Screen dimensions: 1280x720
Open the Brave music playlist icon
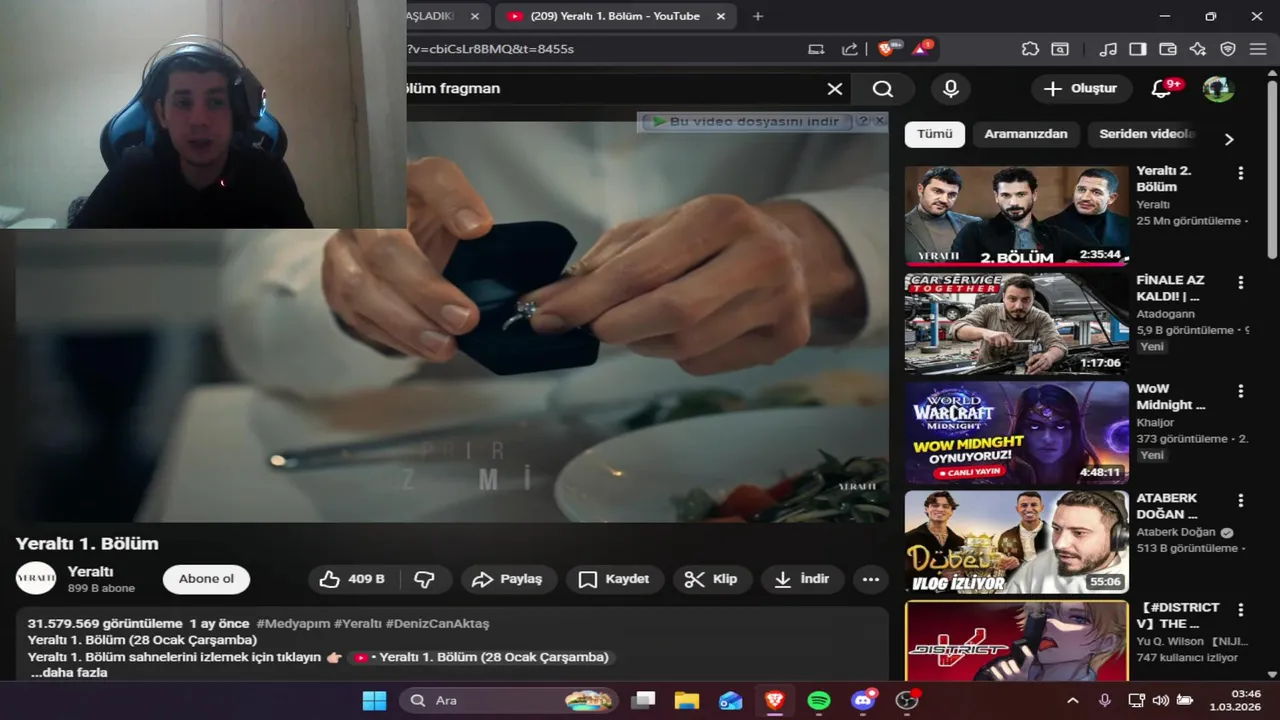[x=1107, y=48]
